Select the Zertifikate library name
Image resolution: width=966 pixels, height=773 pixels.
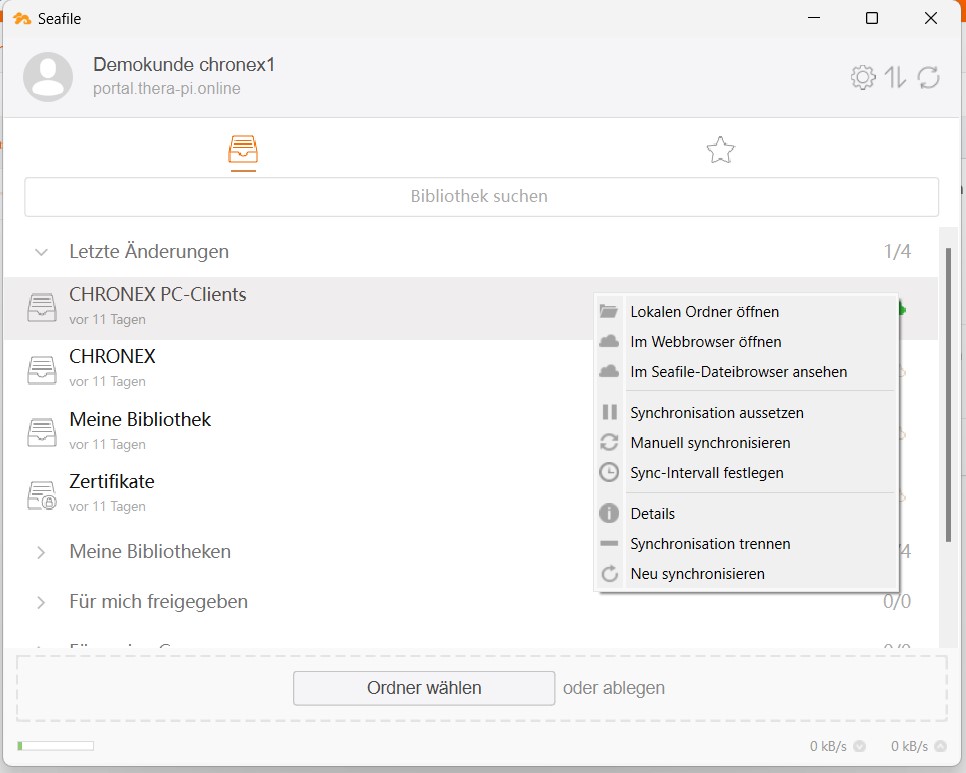pos(112,482)
